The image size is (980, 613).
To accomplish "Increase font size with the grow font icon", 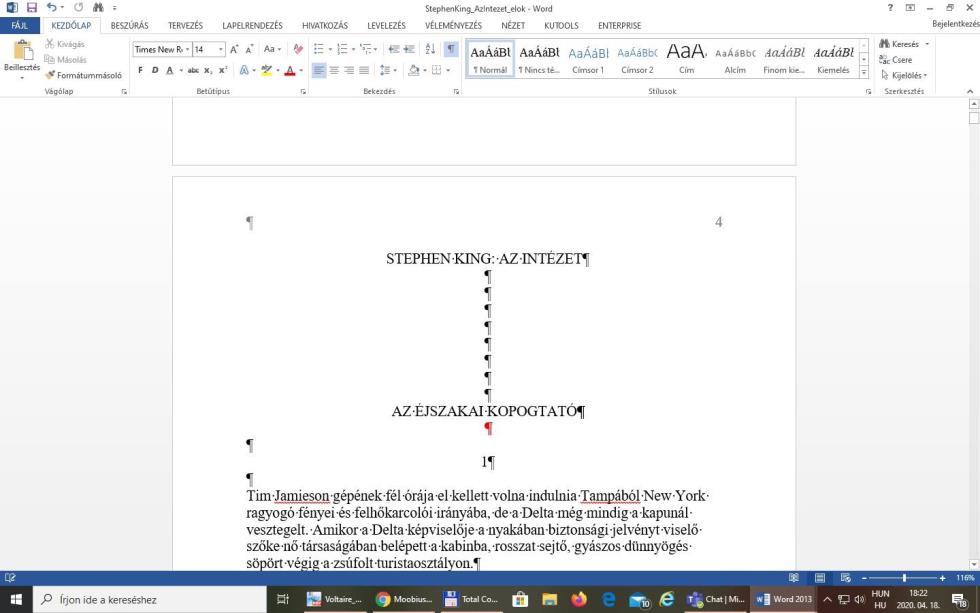I will click(x=234, y=49).
